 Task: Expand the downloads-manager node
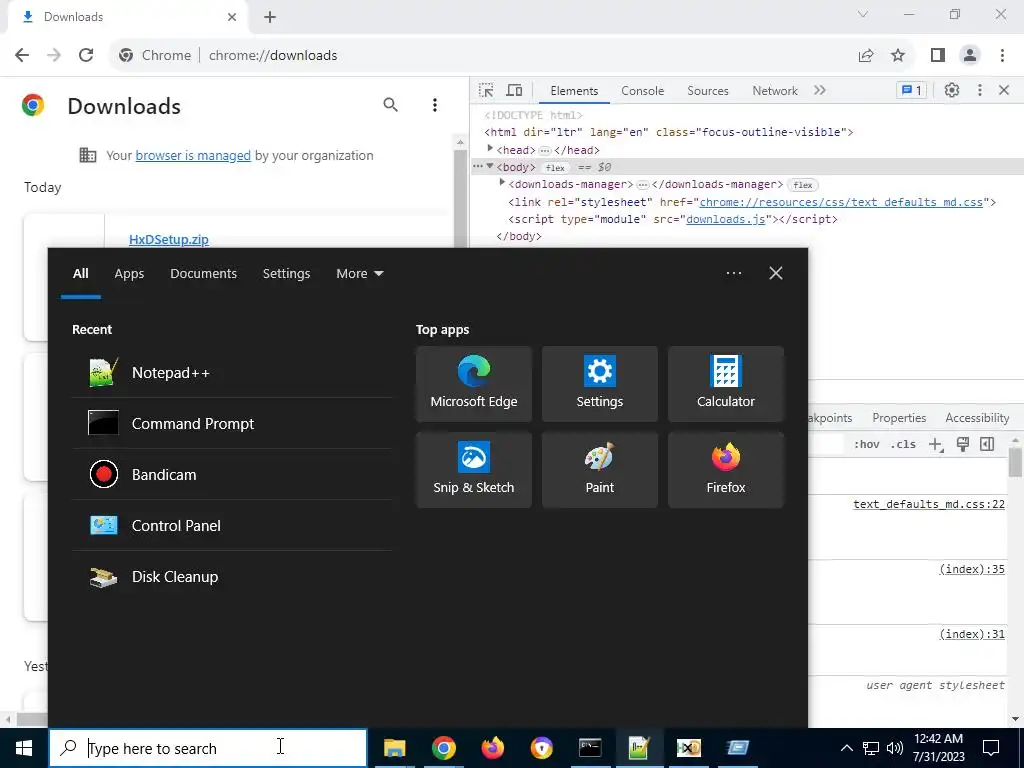click(502, 184)
